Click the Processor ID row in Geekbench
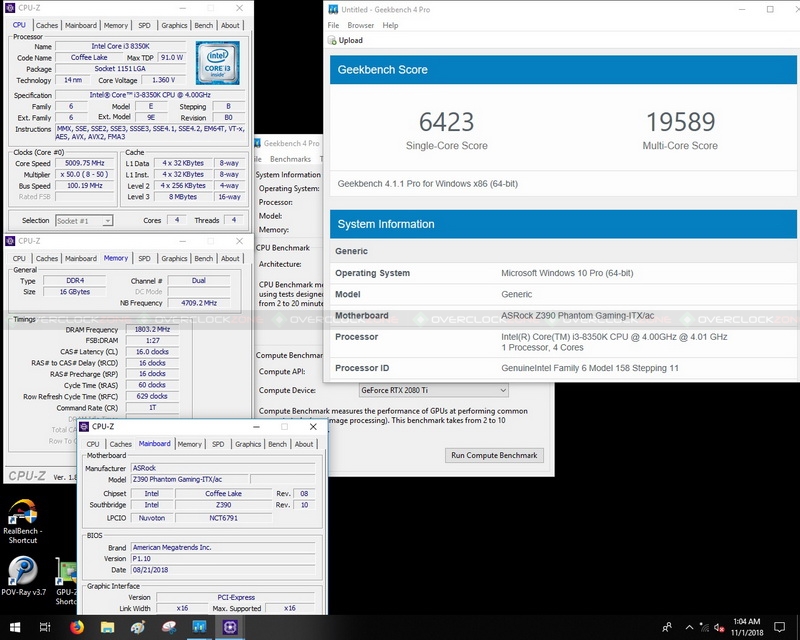 pyautogui.click(x=563, y=368)
